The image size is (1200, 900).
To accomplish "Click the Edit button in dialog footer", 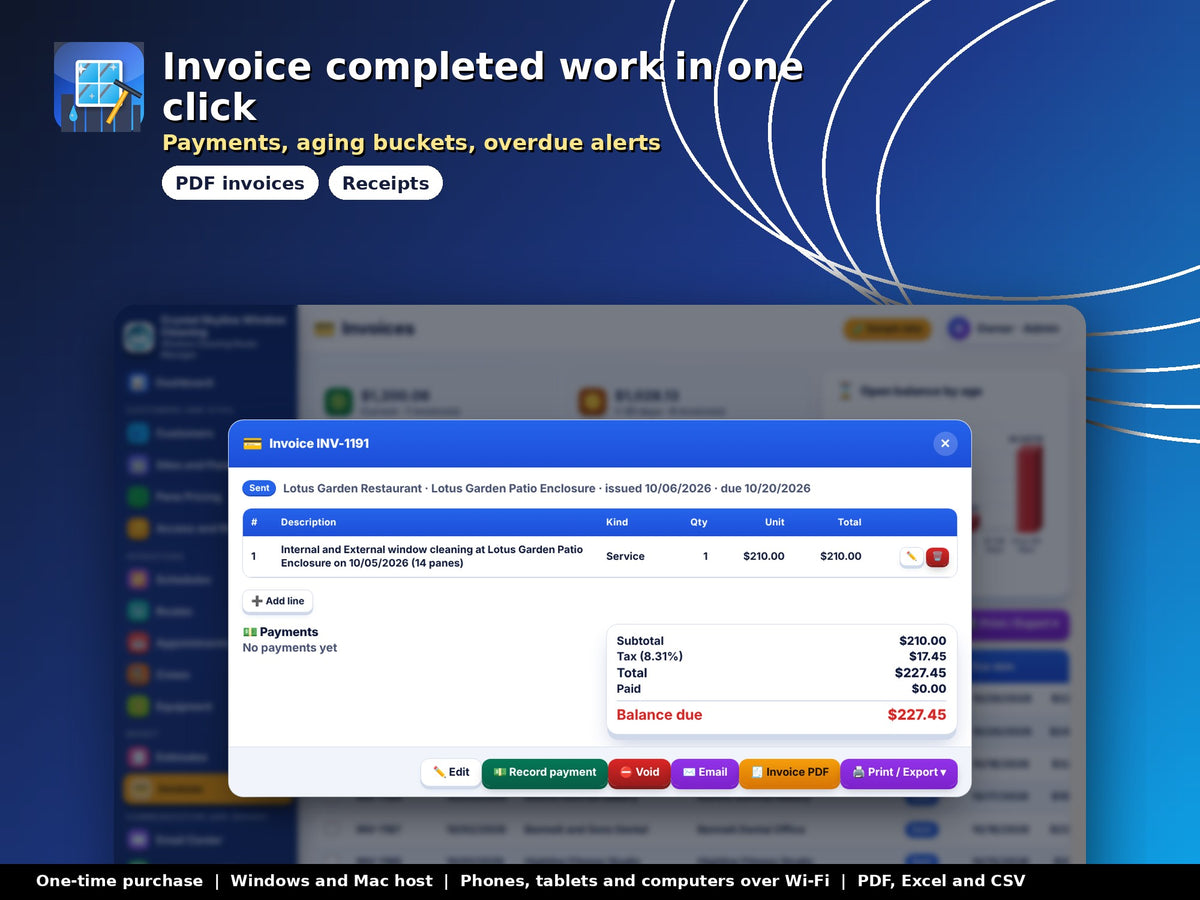I will (451, 773).
